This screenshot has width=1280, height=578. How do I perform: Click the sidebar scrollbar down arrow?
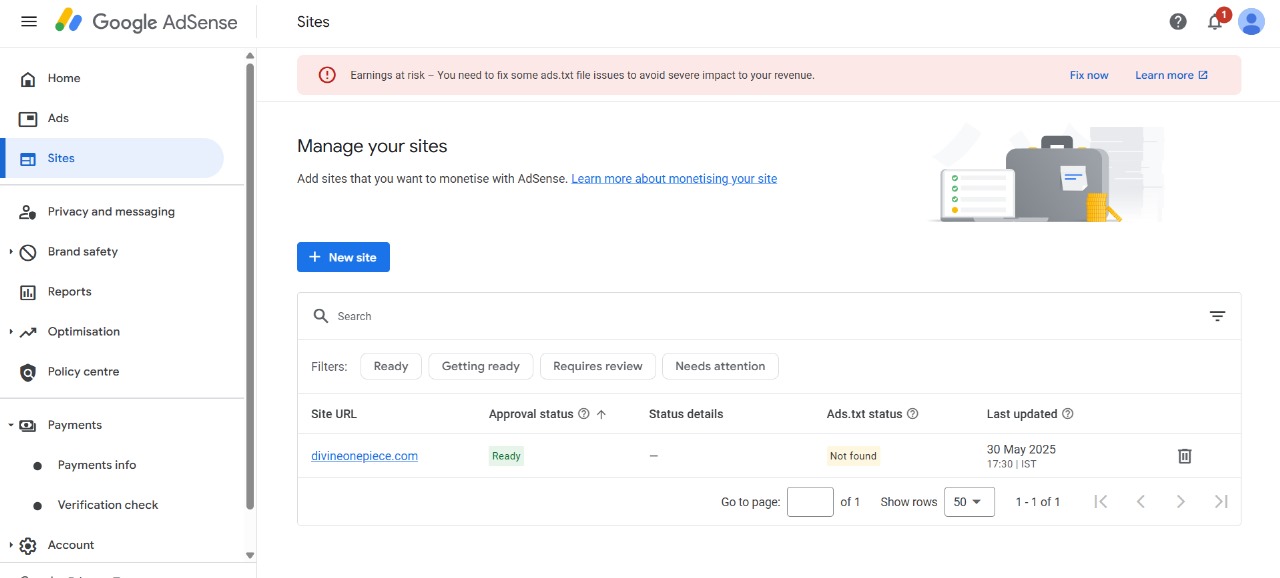250,555
